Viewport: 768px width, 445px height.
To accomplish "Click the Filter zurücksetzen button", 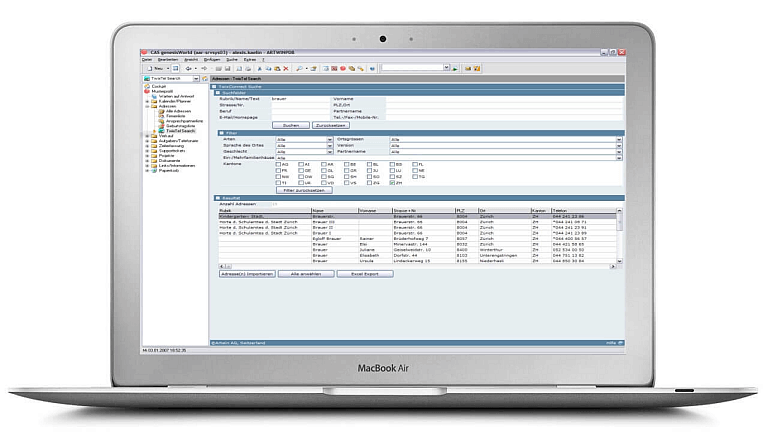I will tap(304, 190).
